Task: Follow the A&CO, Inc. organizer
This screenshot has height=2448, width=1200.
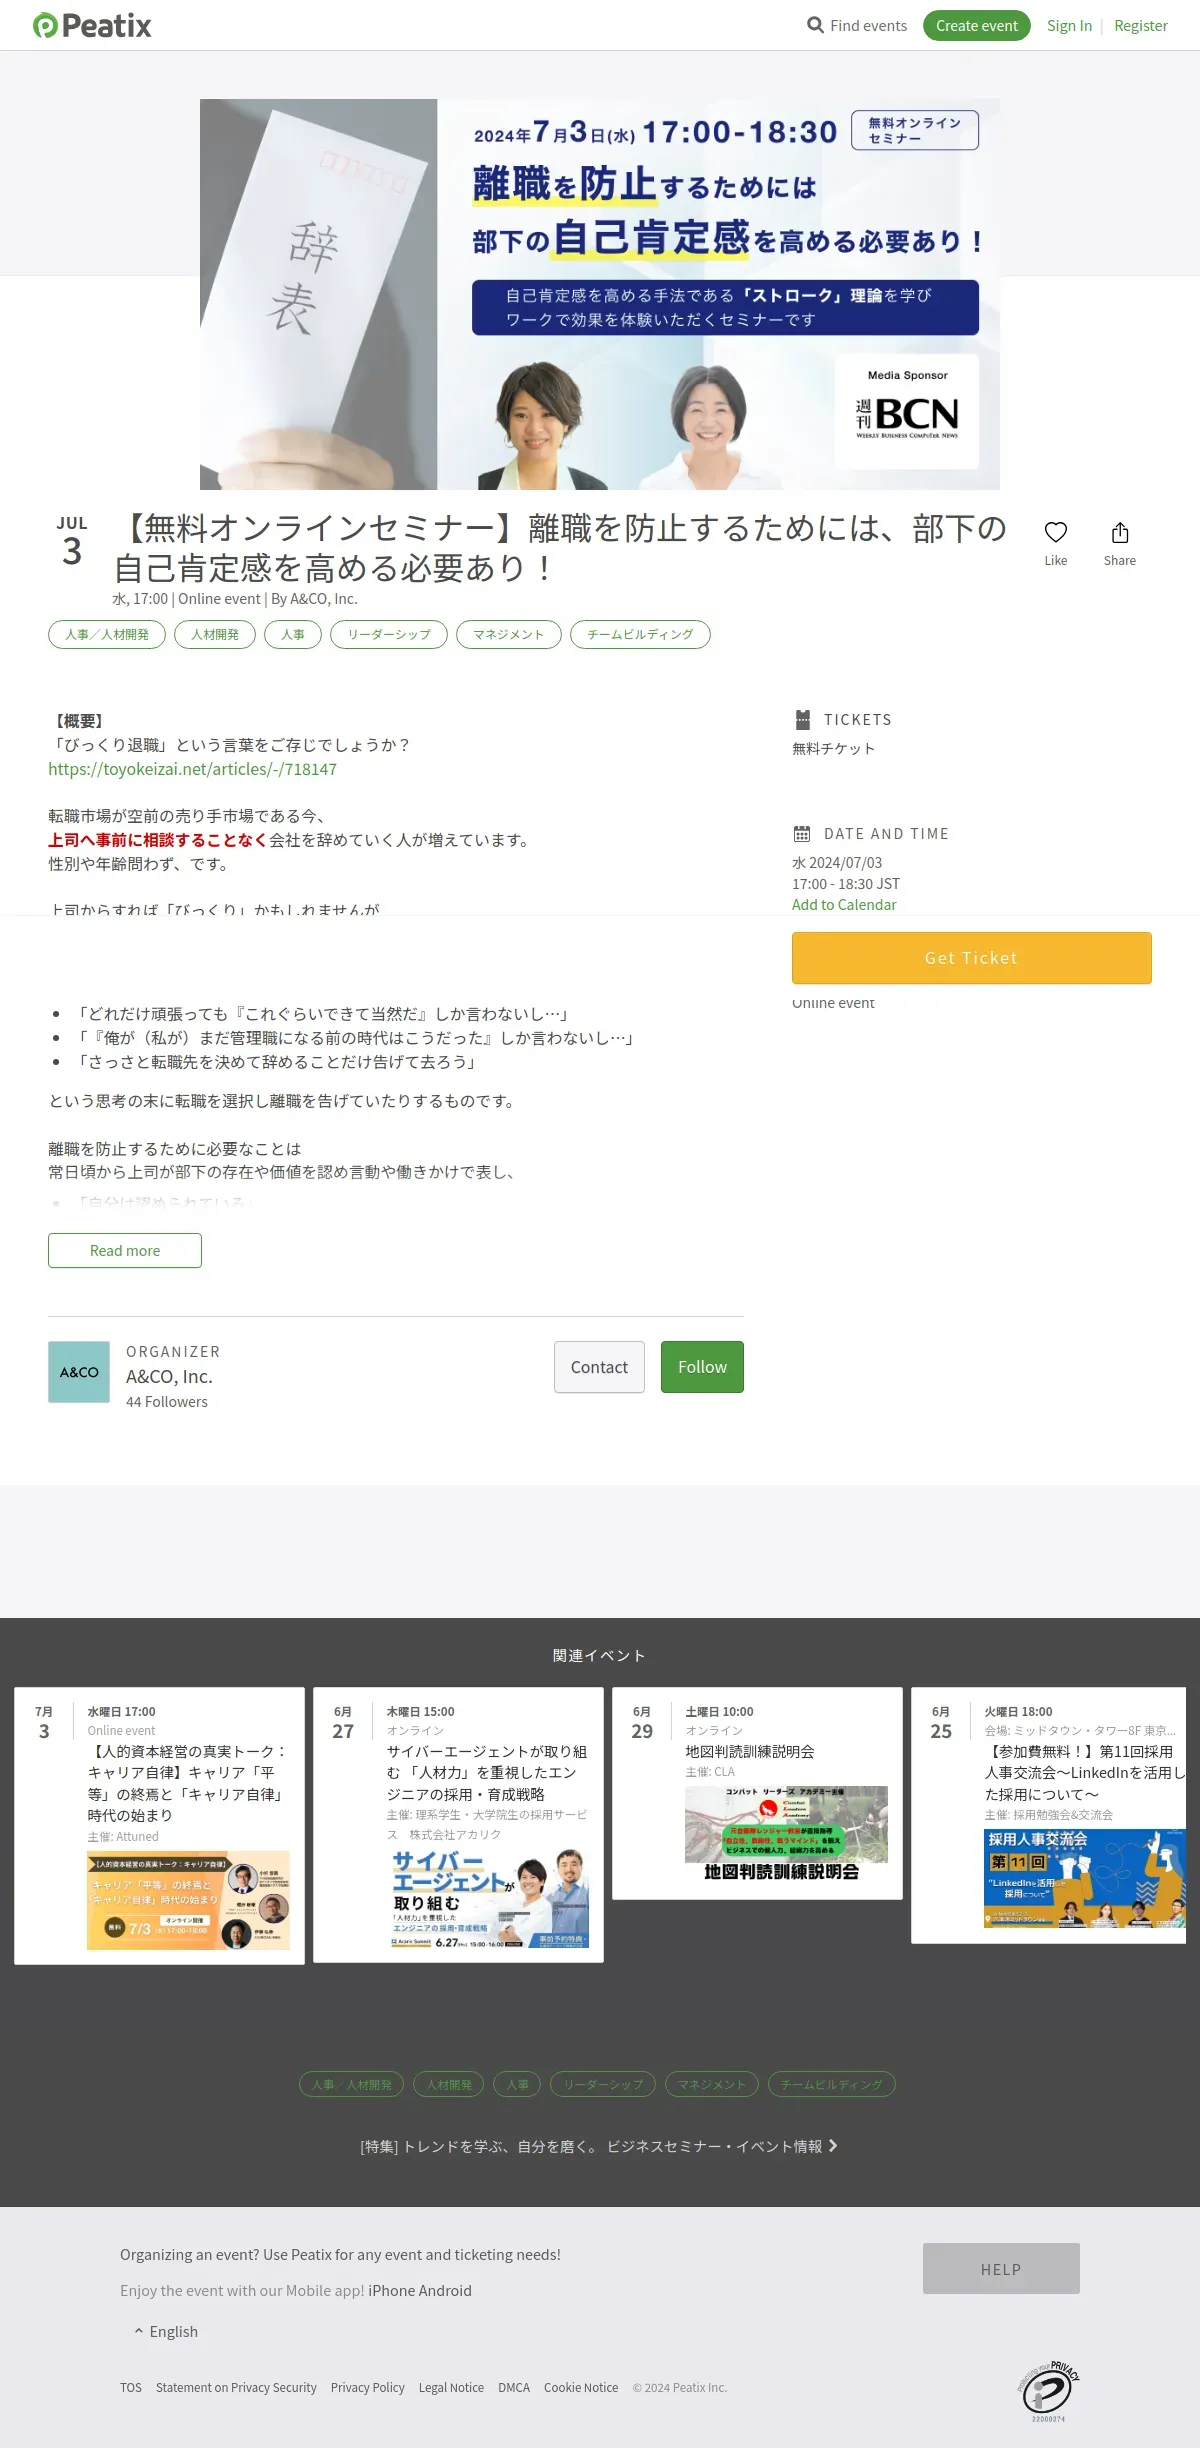Action: pyautogui.click(x=702, y=1367)
